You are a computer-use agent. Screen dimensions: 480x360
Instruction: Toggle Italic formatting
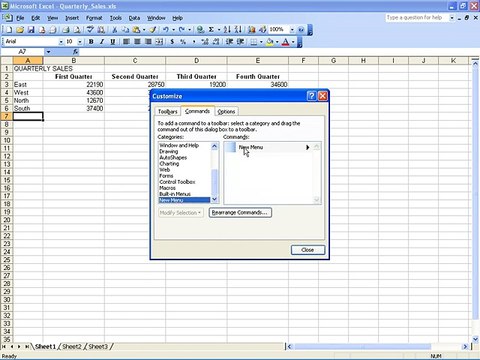pos(102,42)
